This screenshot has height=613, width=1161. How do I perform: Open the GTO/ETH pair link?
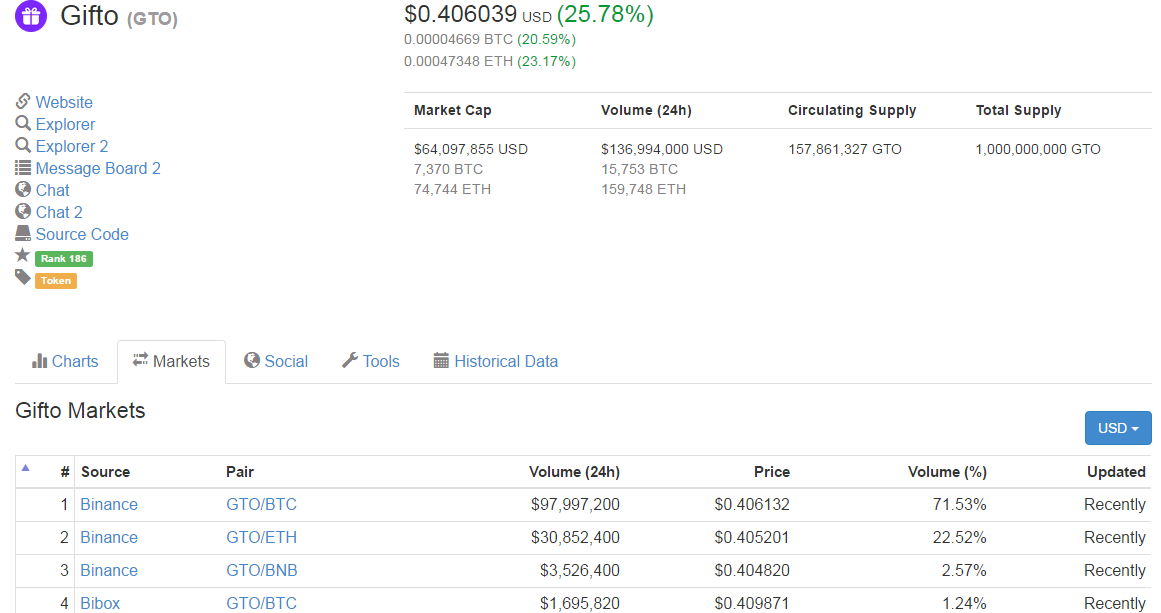pyautogui.click(x=261, y=537)
